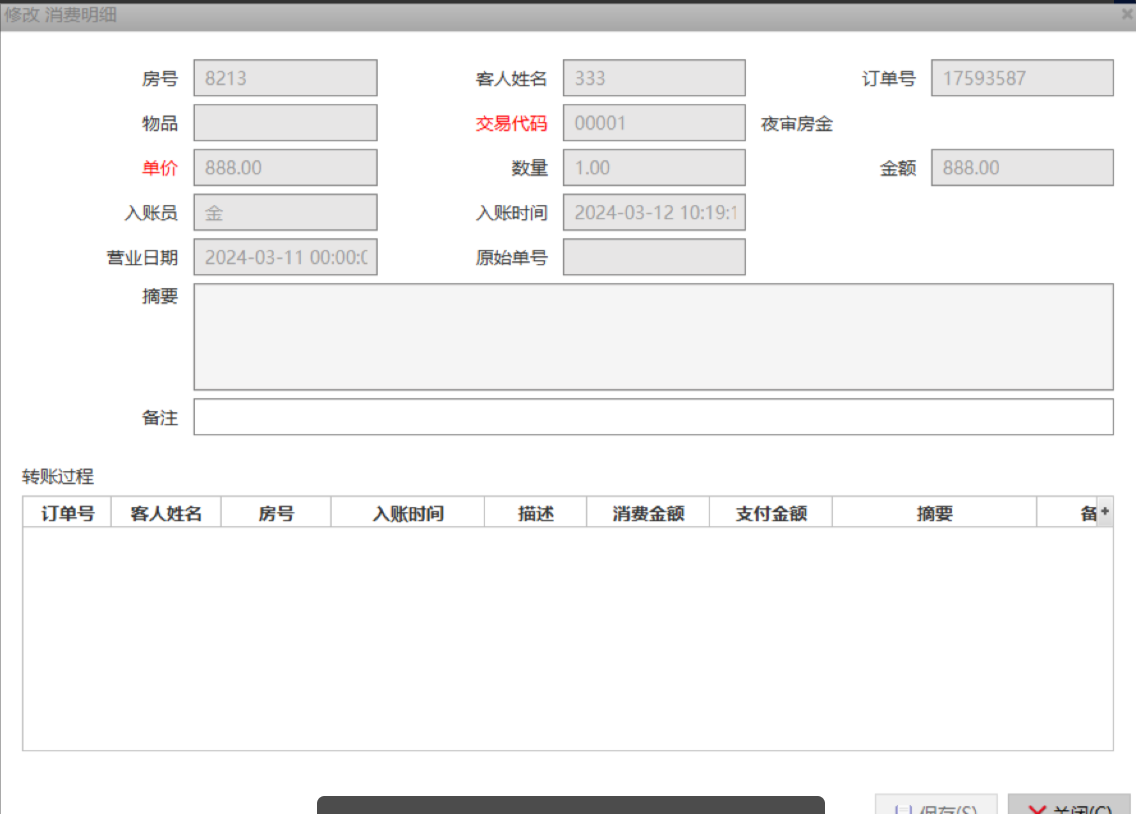The image size is (1136, 814).
Task: Click the empty 物品 item field
Action: click(285, 123)
